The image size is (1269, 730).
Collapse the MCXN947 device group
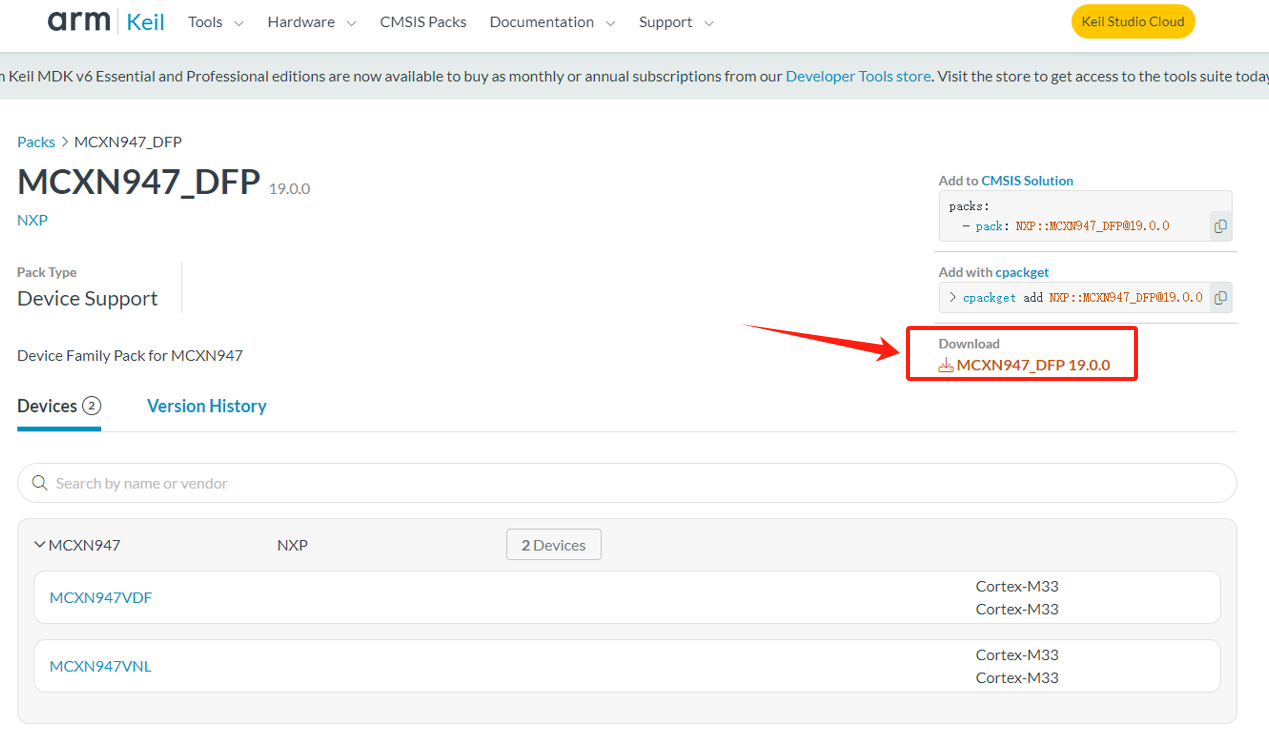pyautogui.click(x=40, y=545)
